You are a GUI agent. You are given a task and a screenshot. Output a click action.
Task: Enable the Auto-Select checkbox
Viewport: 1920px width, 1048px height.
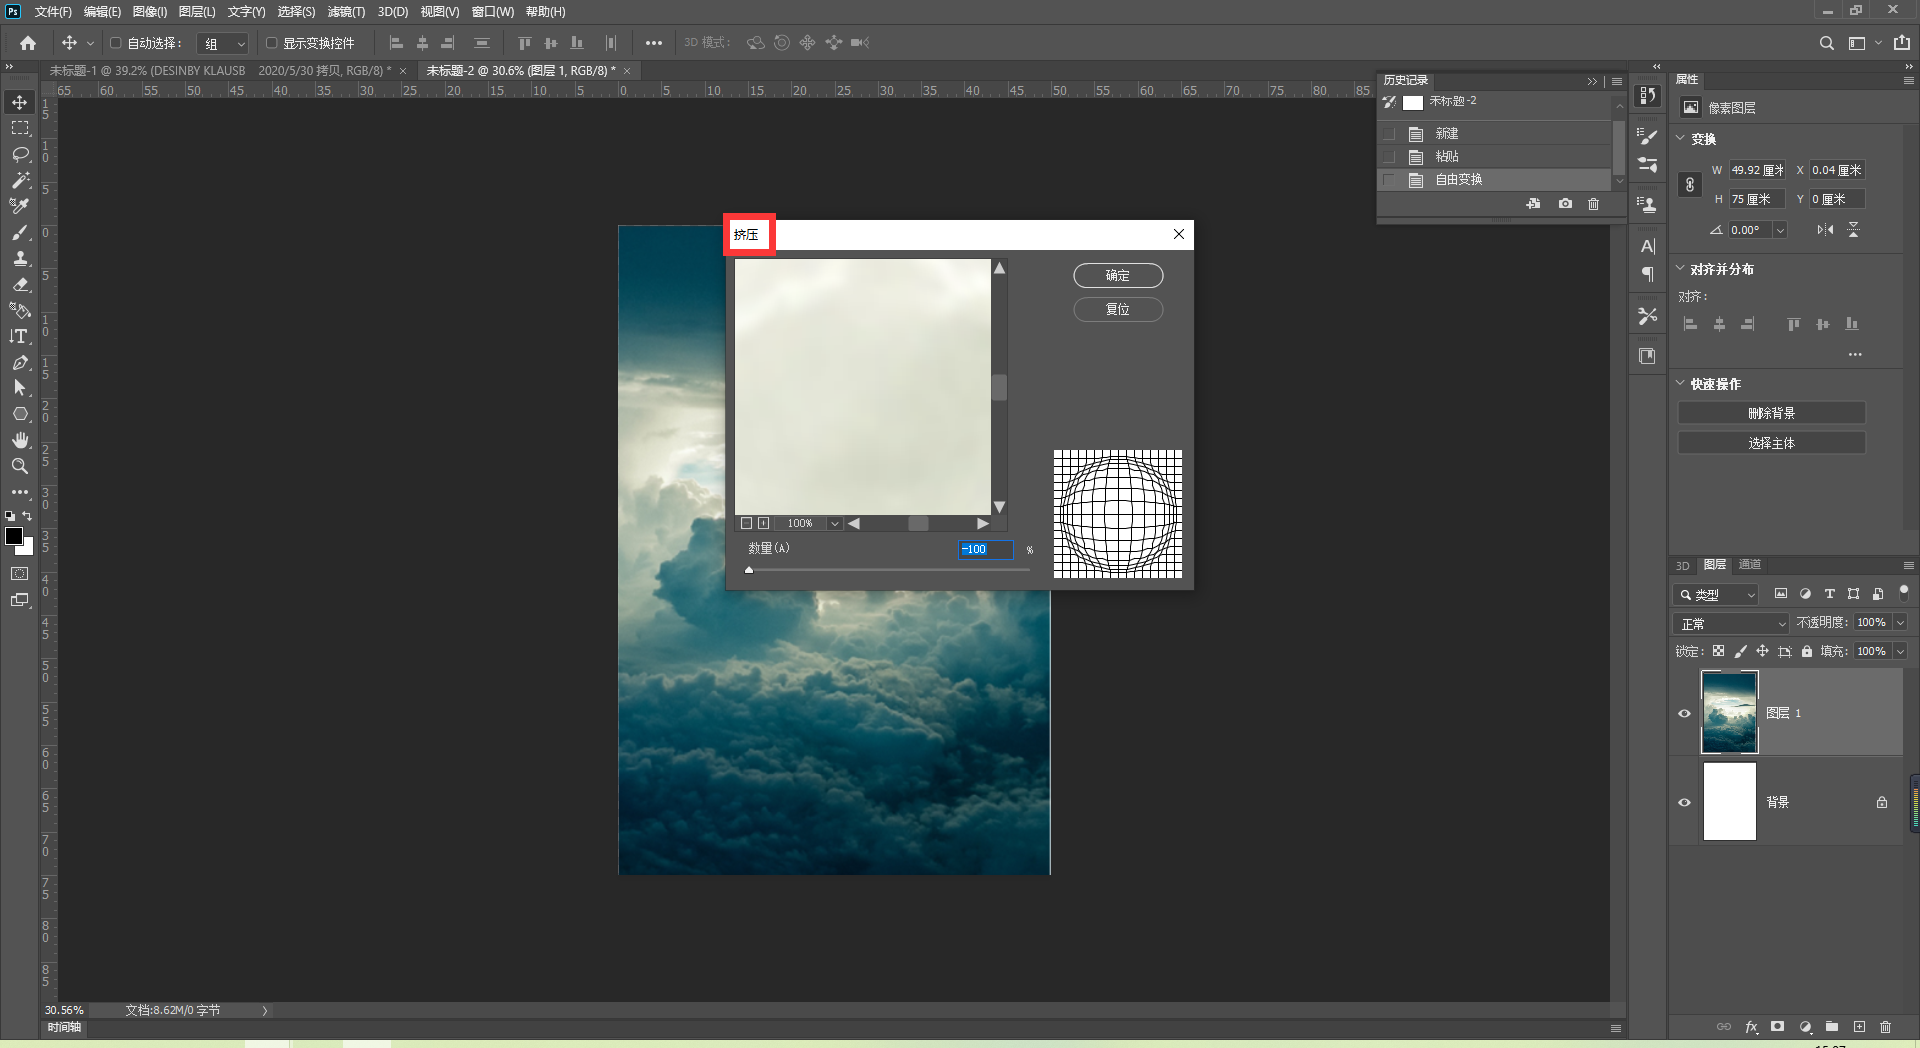point(115,43)
